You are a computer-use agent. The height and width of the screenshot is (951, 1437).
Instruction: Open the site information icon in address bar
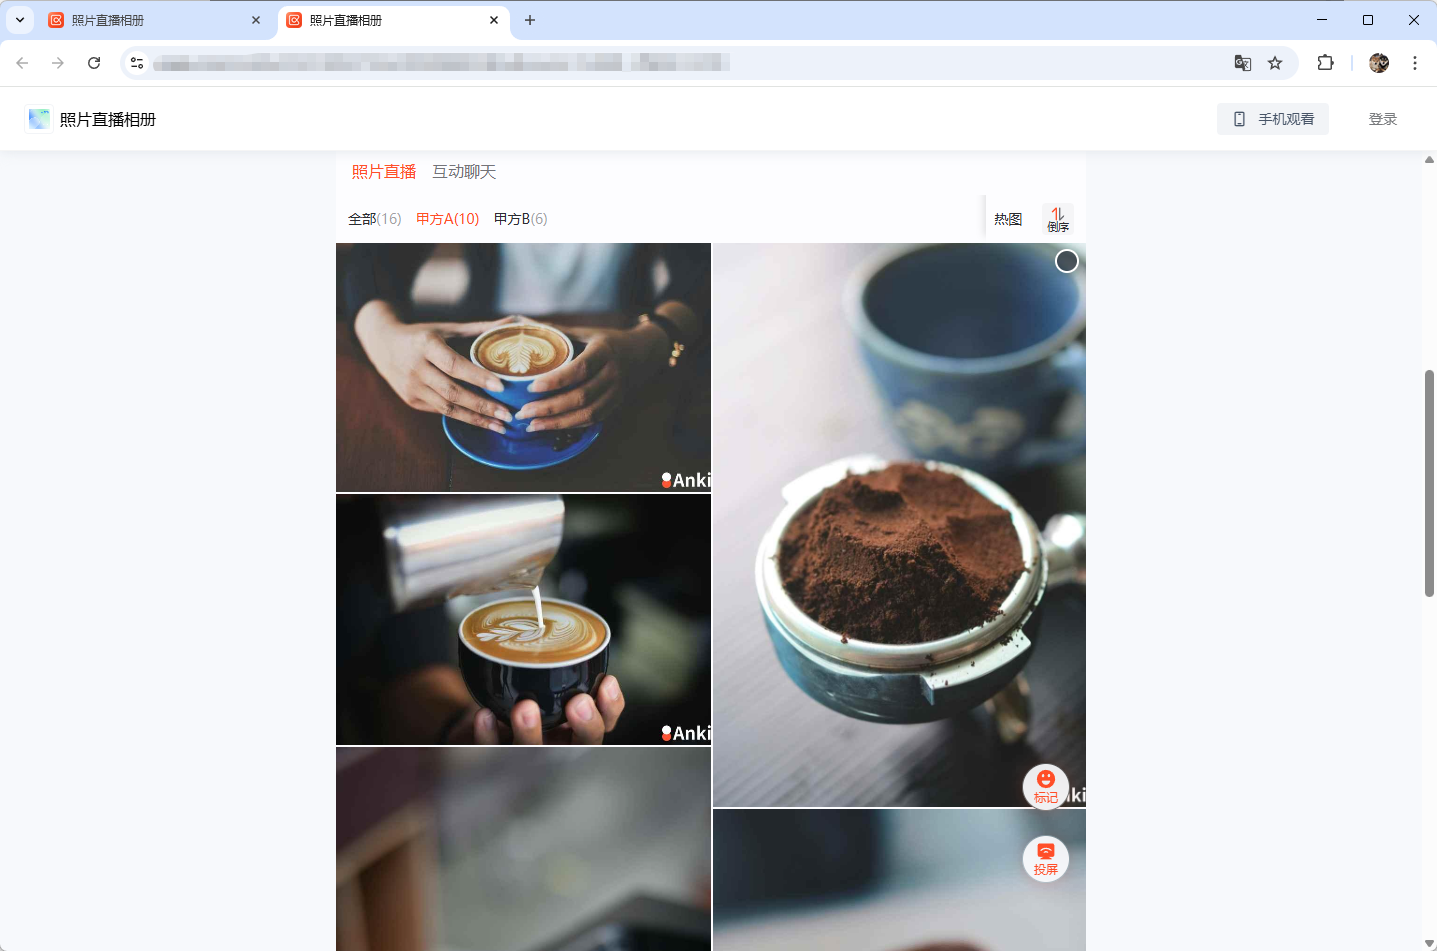137,63
